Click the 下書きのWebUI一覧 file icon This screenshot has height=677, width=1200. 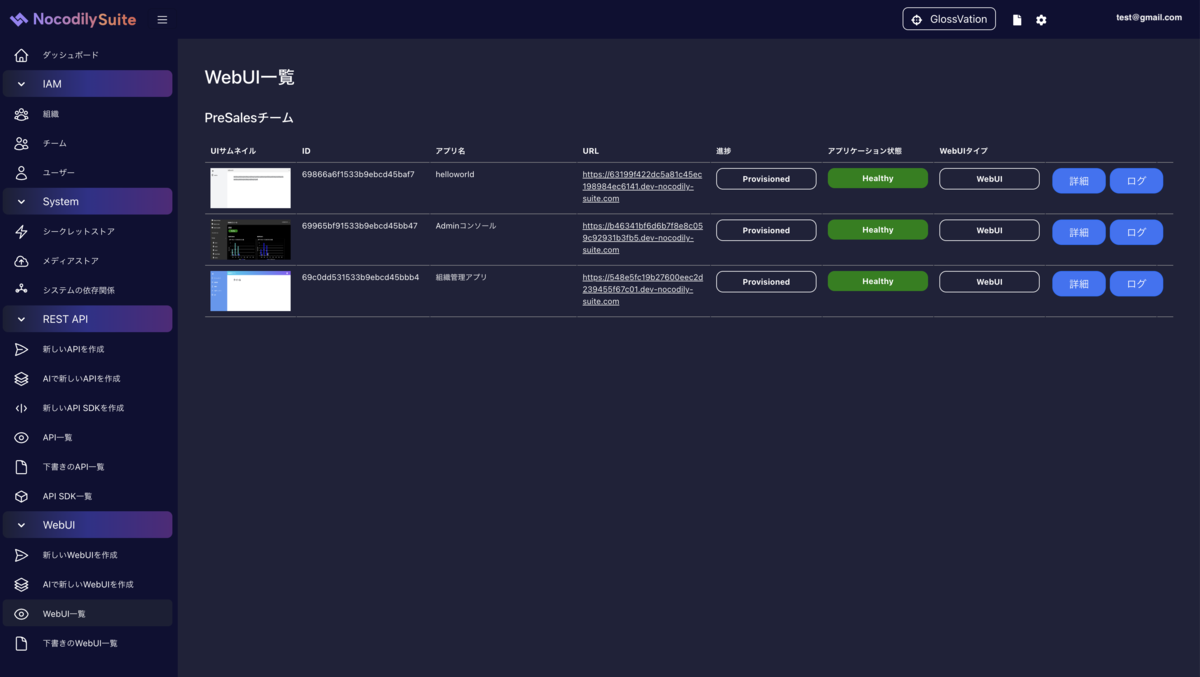21,643
